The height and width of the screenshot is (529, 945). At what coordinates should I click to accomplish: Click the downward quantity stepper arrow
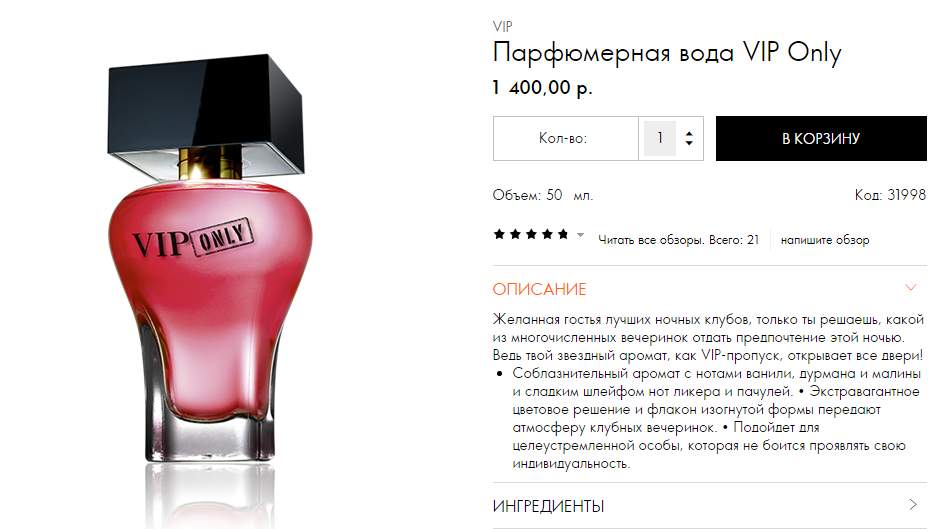pos(689,143)
